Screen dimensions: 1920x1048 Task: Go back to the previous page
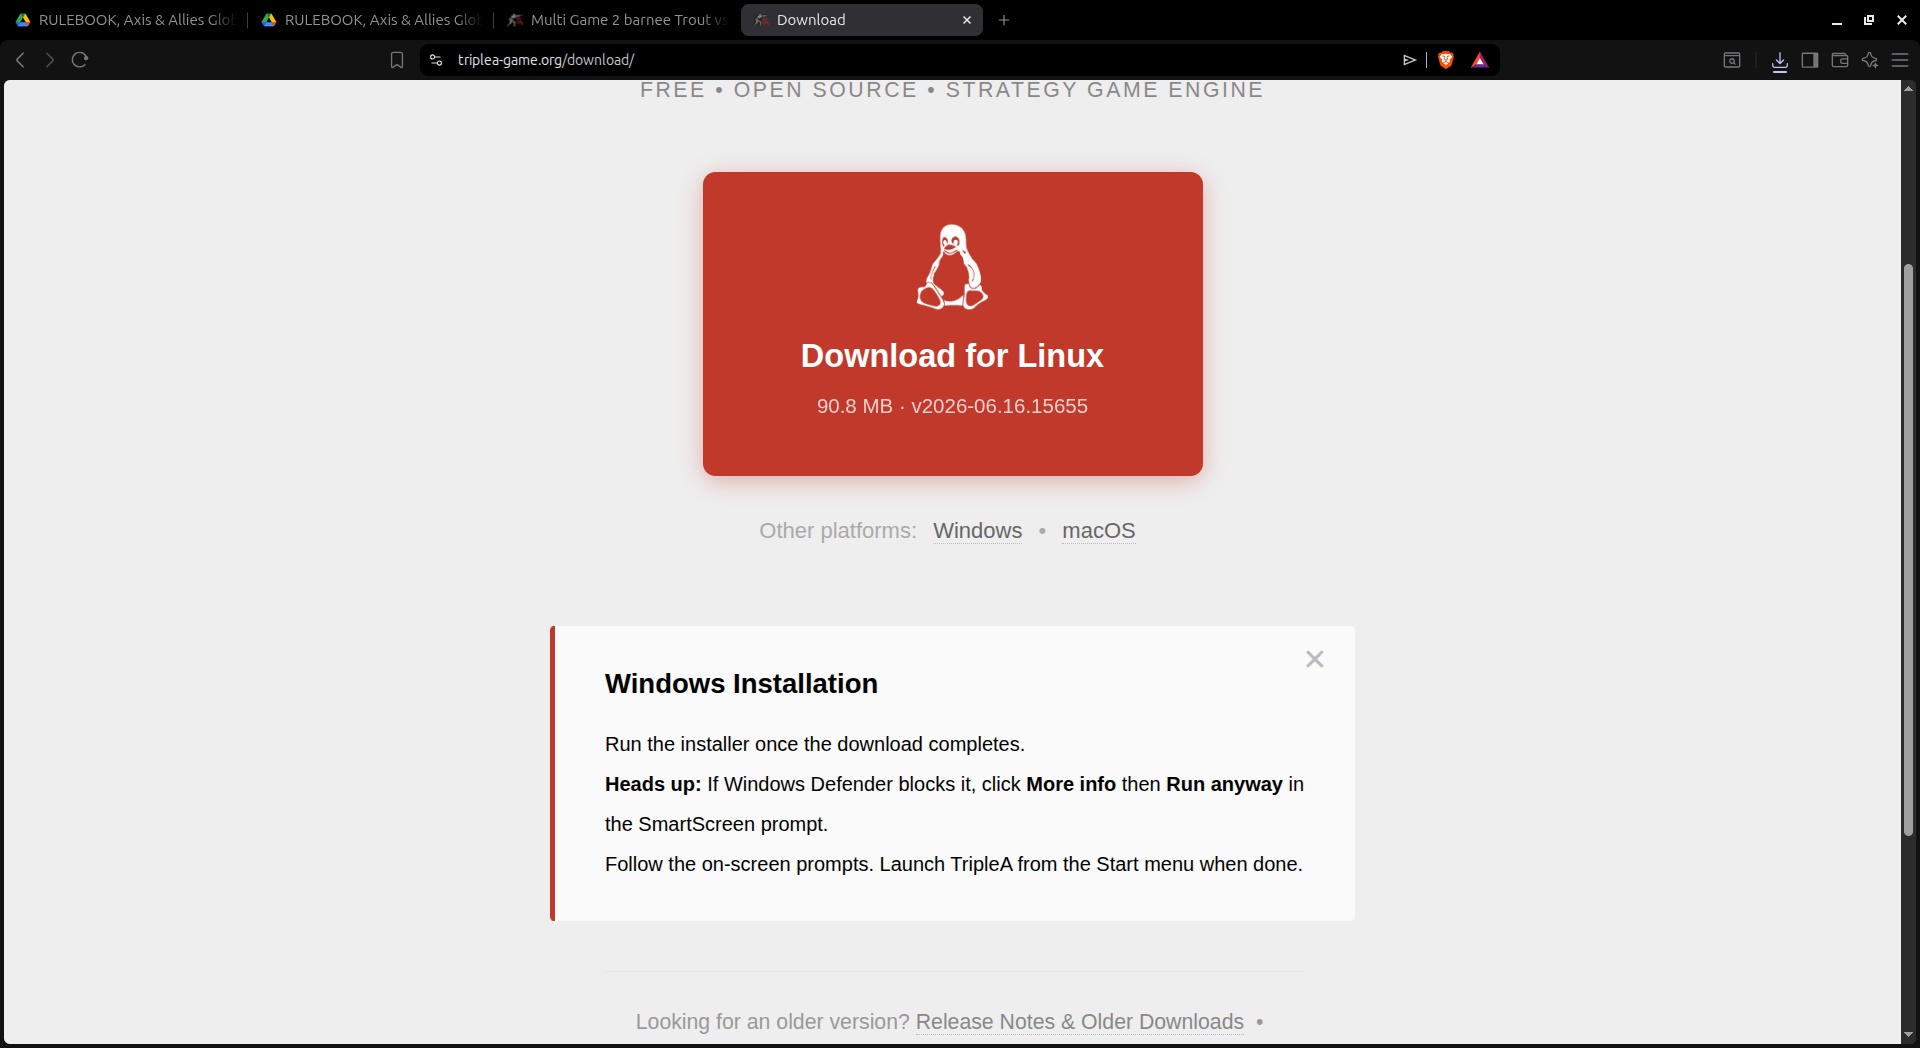(x=20, y=60)
